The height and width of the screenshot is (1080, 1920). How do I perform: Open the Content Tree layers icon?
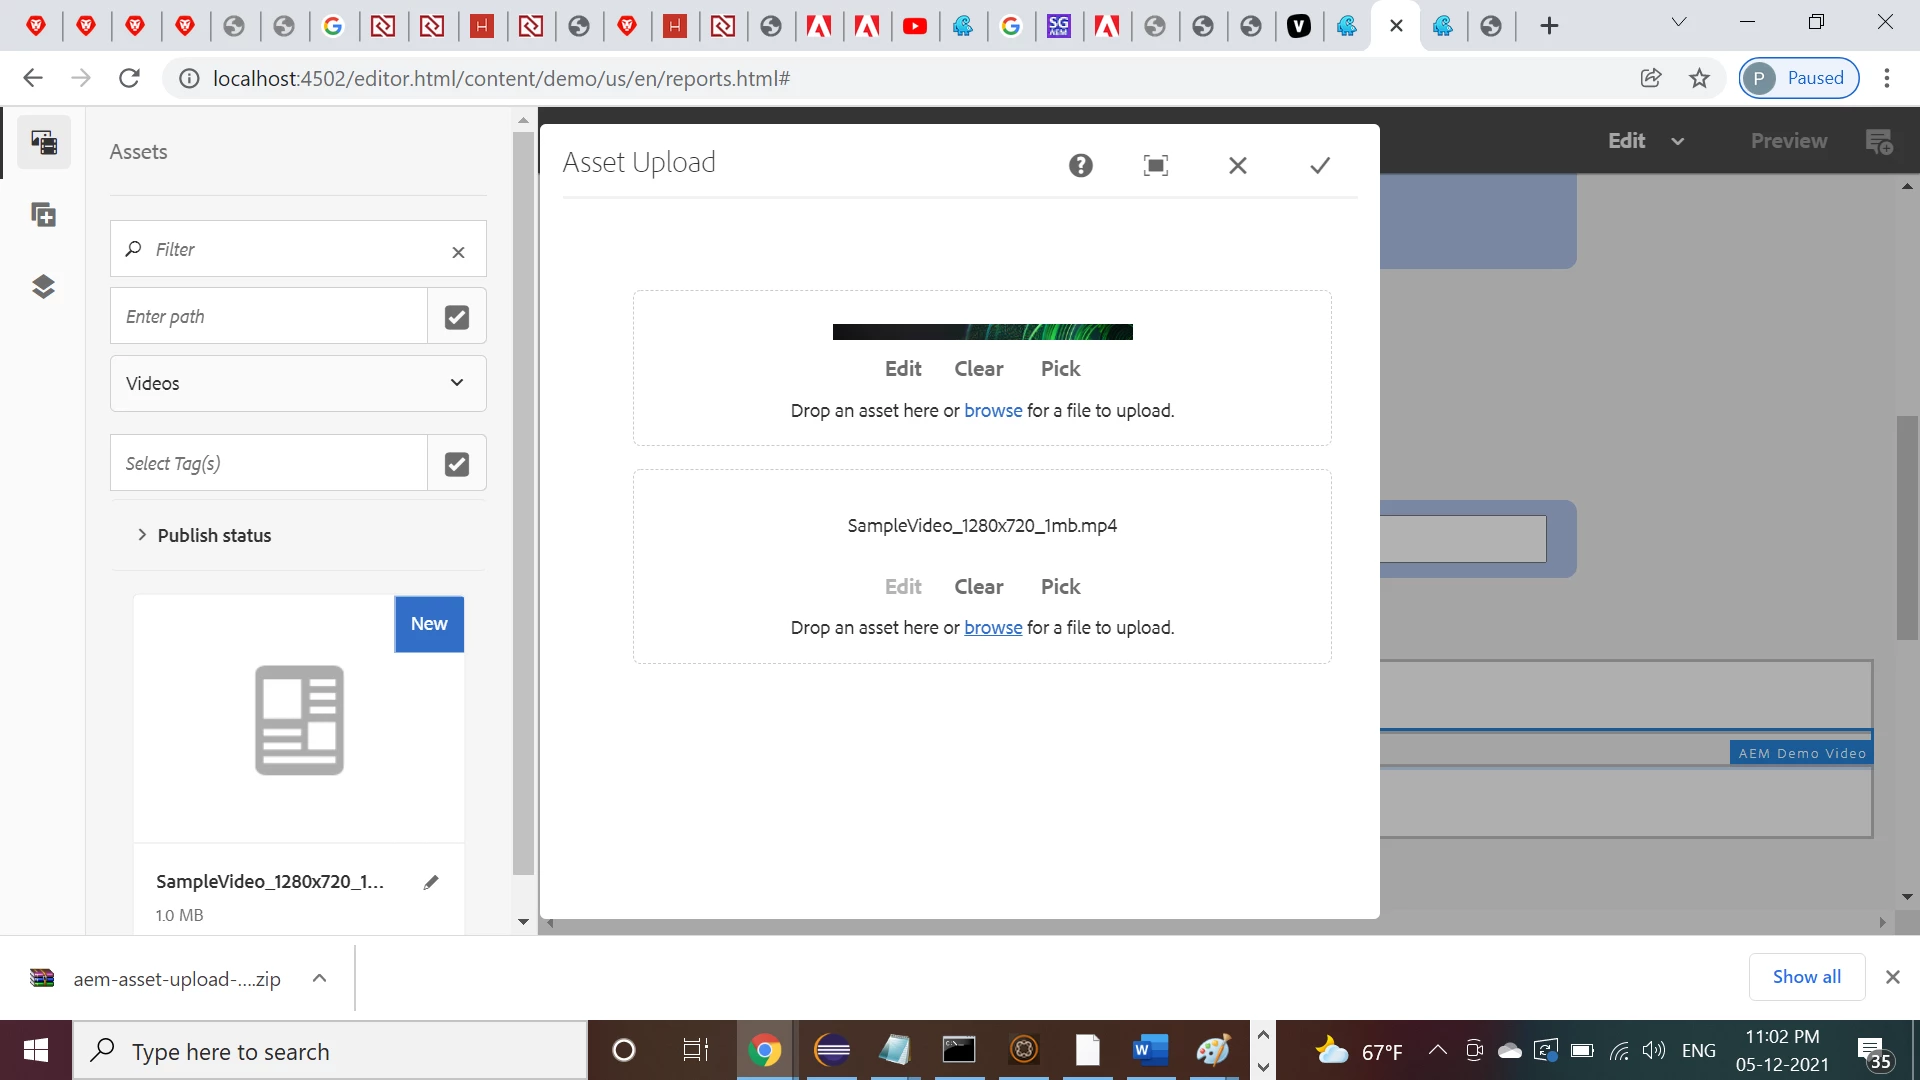44,287
